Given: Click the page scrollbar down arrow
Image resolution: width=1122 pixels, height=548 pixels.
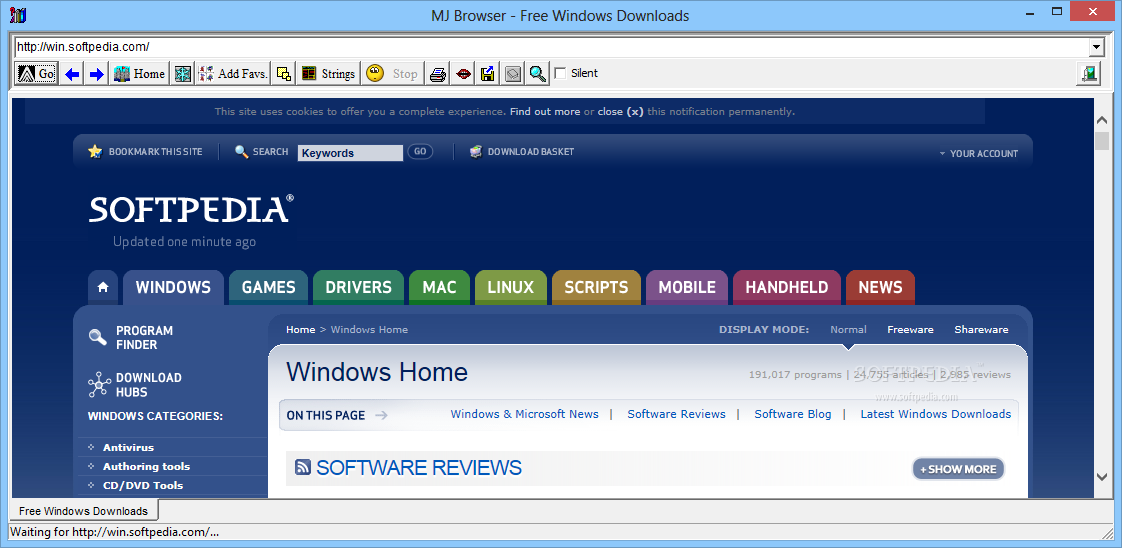Looking at the screenshot, I should (x=1102, y=476).
